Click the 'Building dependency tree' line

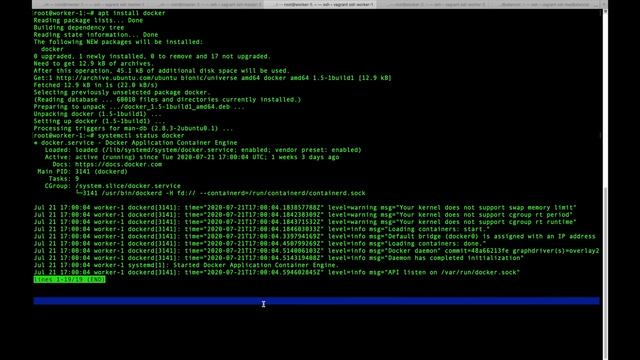click(79, 28)
